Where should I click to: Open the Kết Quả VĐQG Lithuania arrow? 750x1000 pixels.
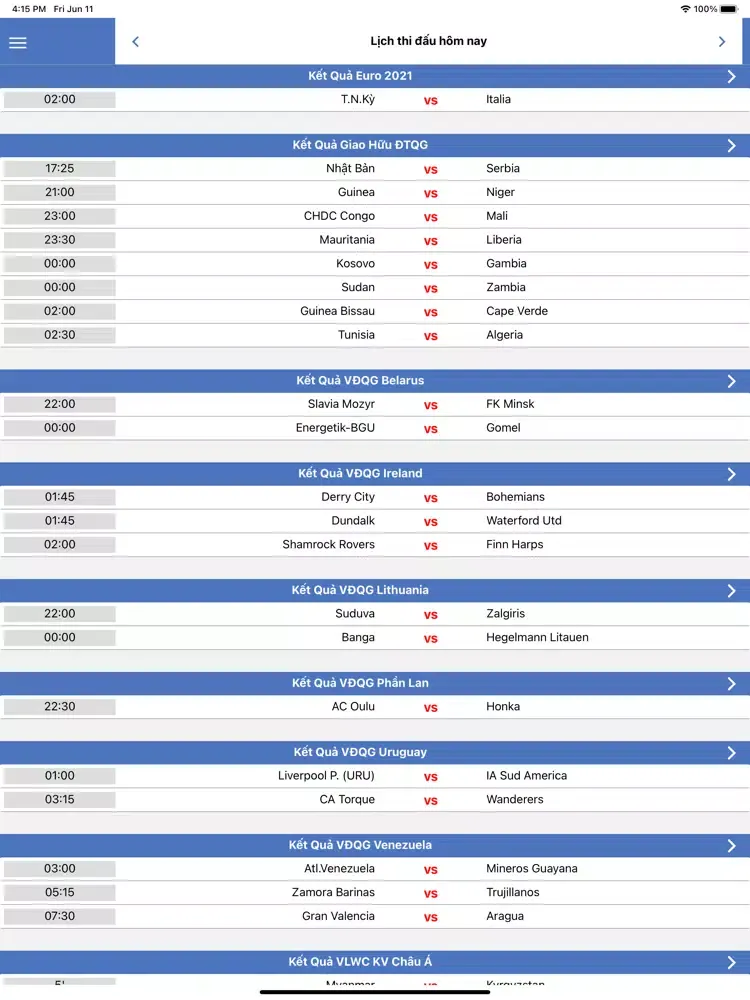tap(731, 591)
